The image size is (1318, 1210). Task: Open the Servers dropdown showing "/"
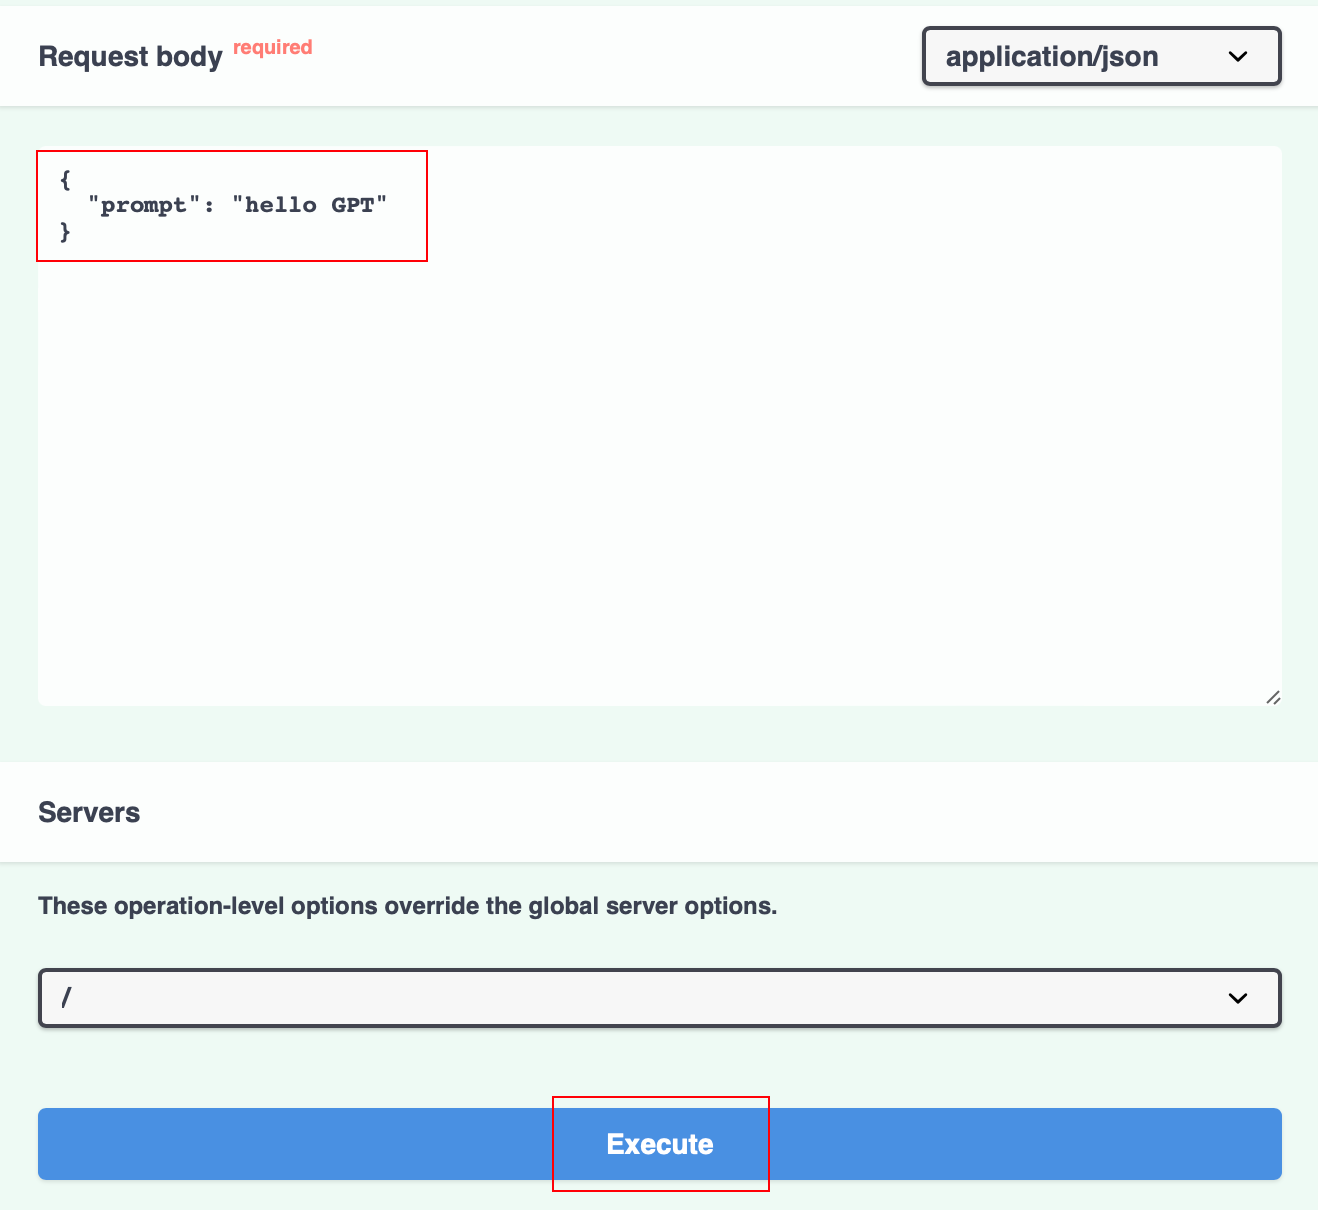coord(660,997)
